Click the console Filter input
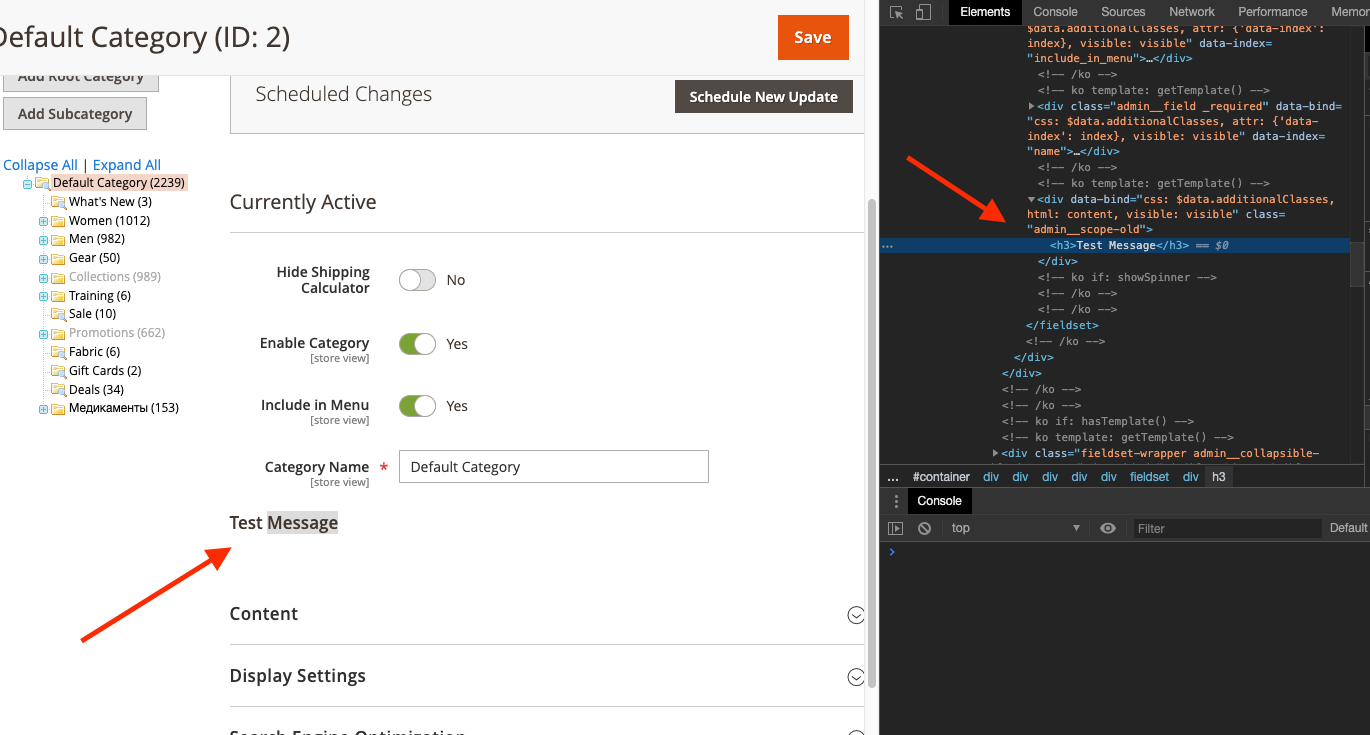The width and height of the screenshot is (1370, 735). point(1227,528)
